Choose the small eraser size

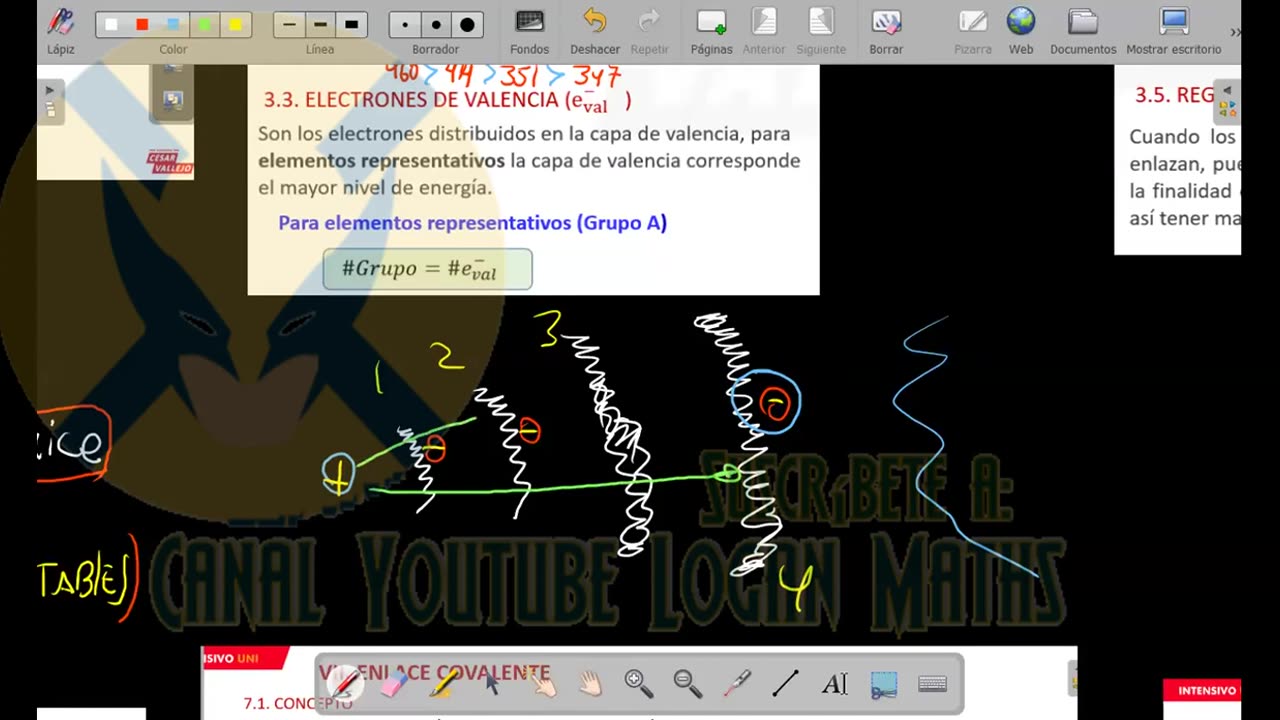click(x=405, y=25)
